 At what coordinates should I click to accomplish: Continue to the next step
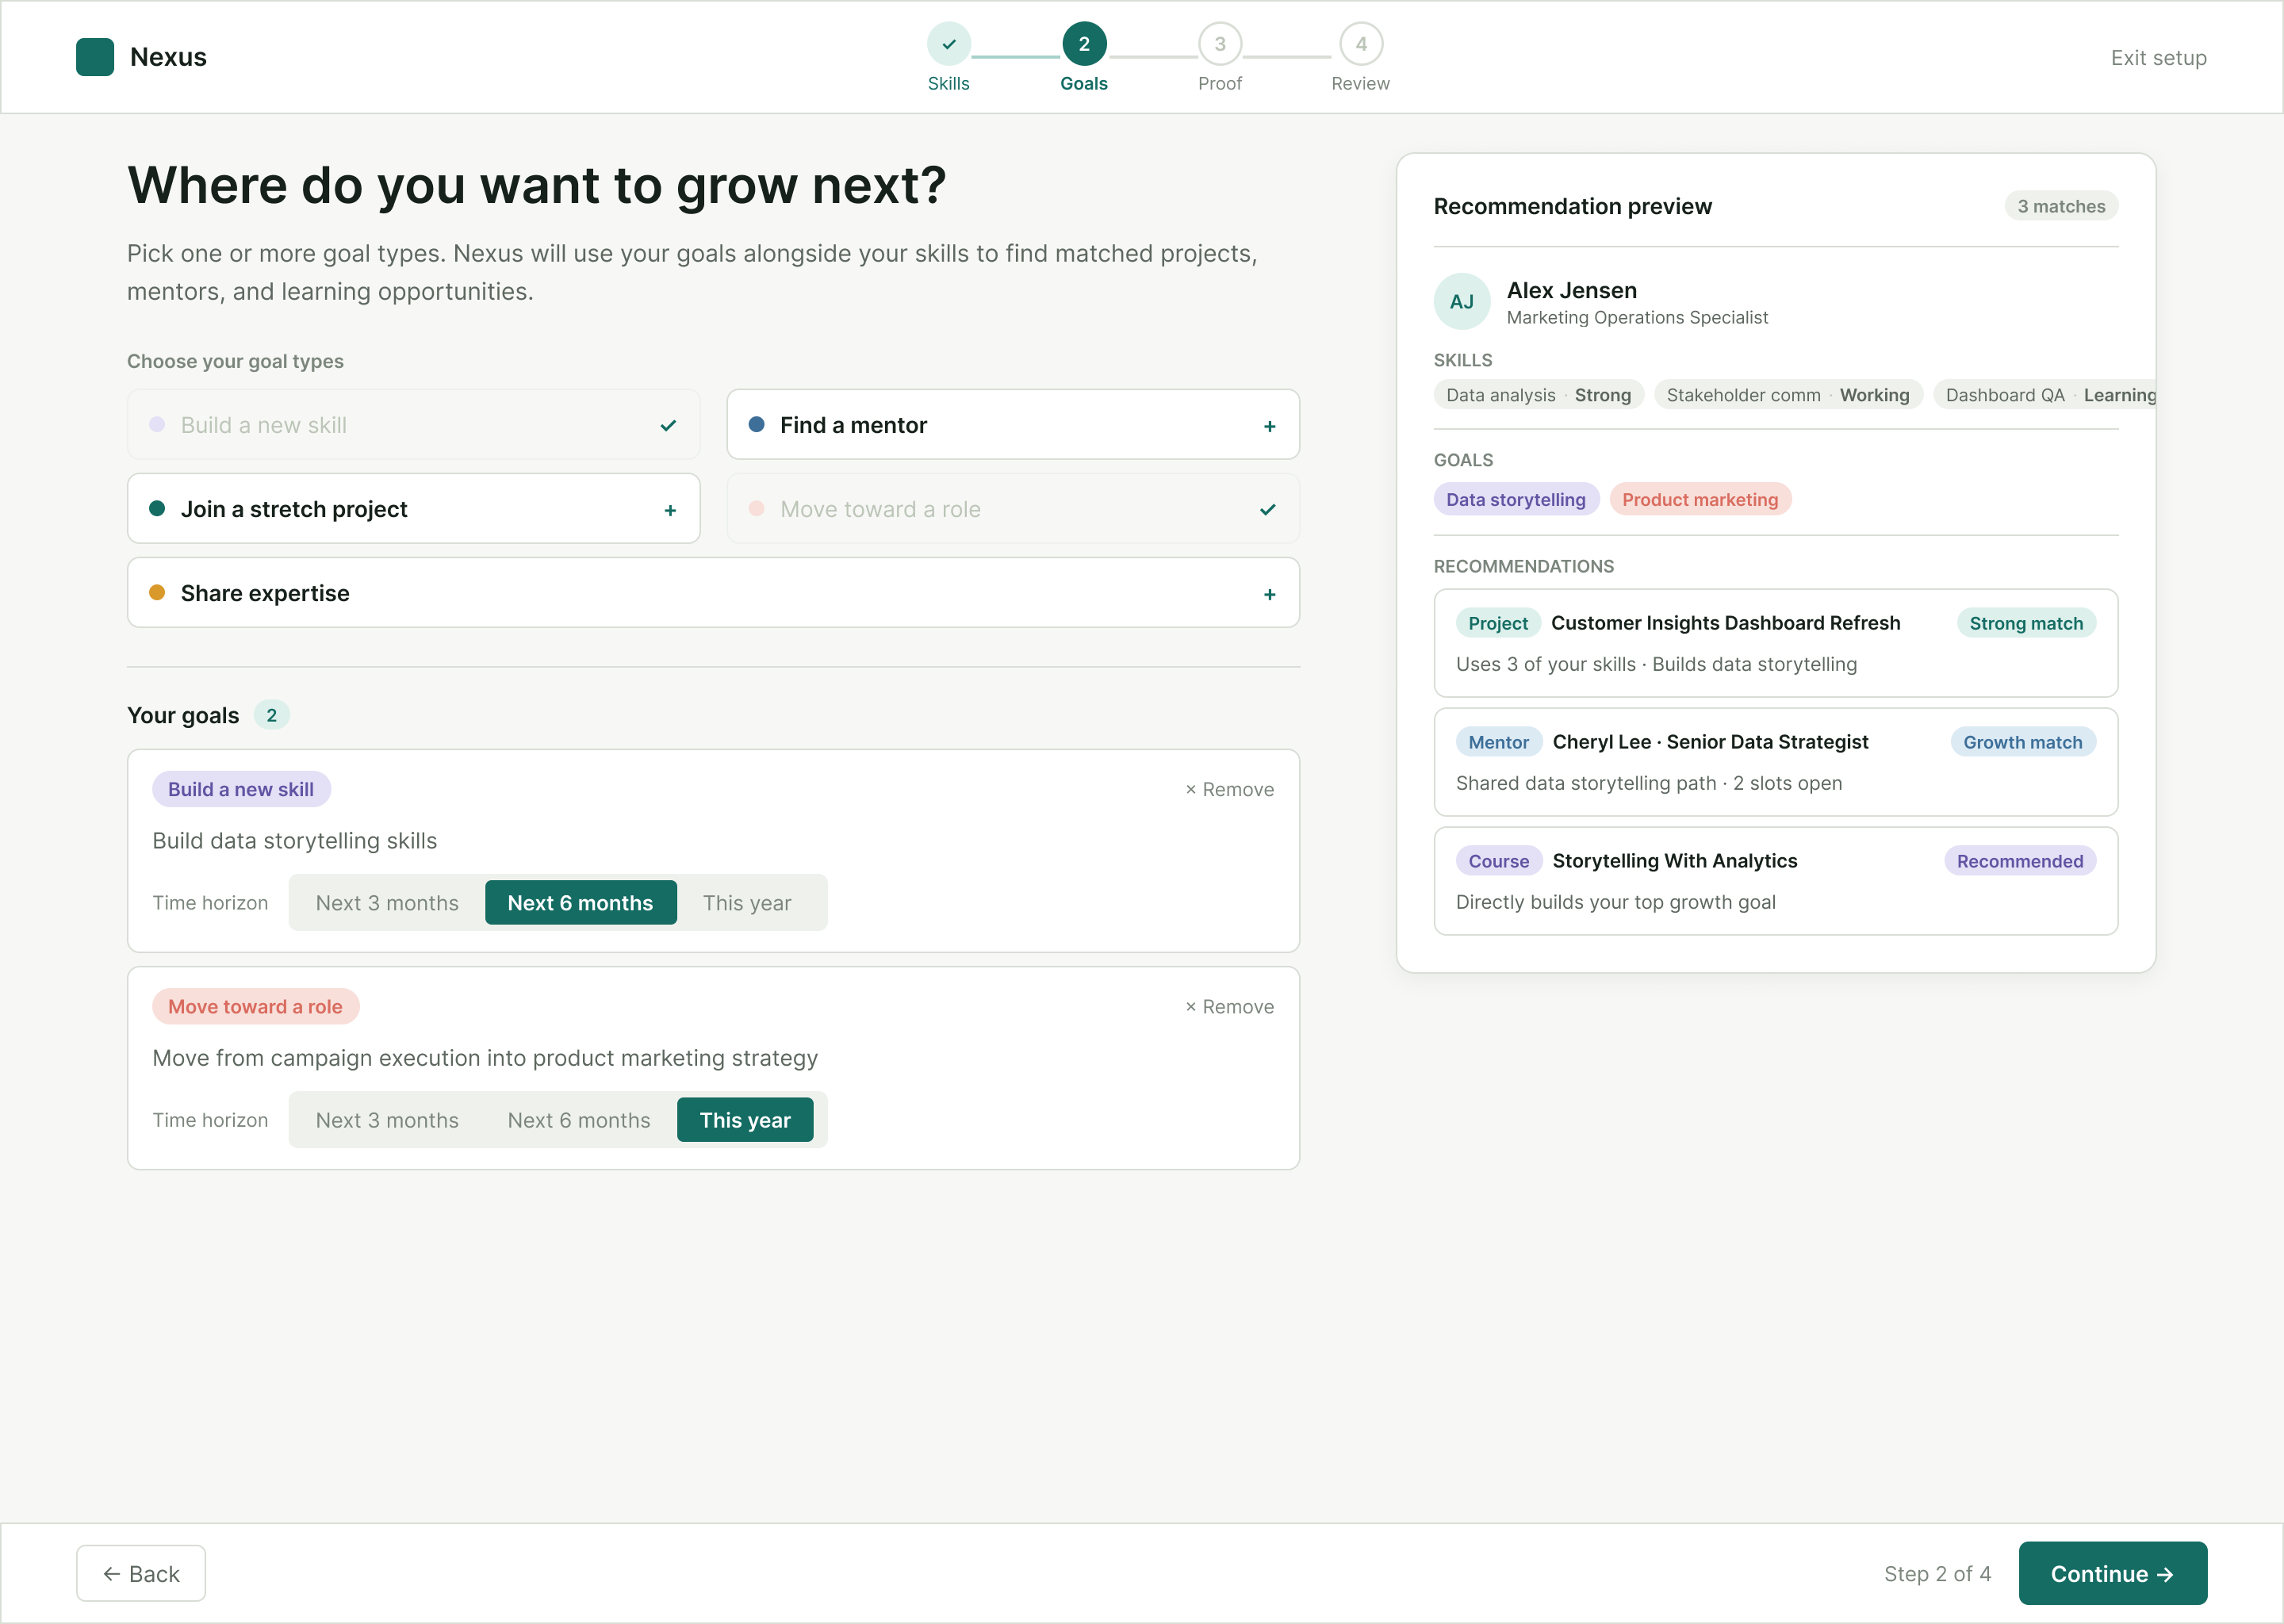pos(2112,1573)
